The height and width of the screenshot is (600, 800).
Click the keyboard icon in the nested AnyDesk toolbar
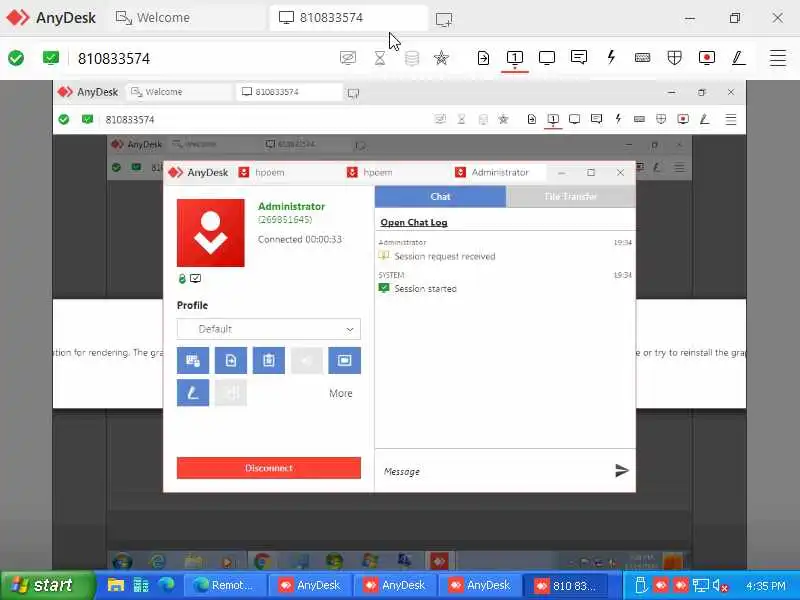(x=639, y=119)
